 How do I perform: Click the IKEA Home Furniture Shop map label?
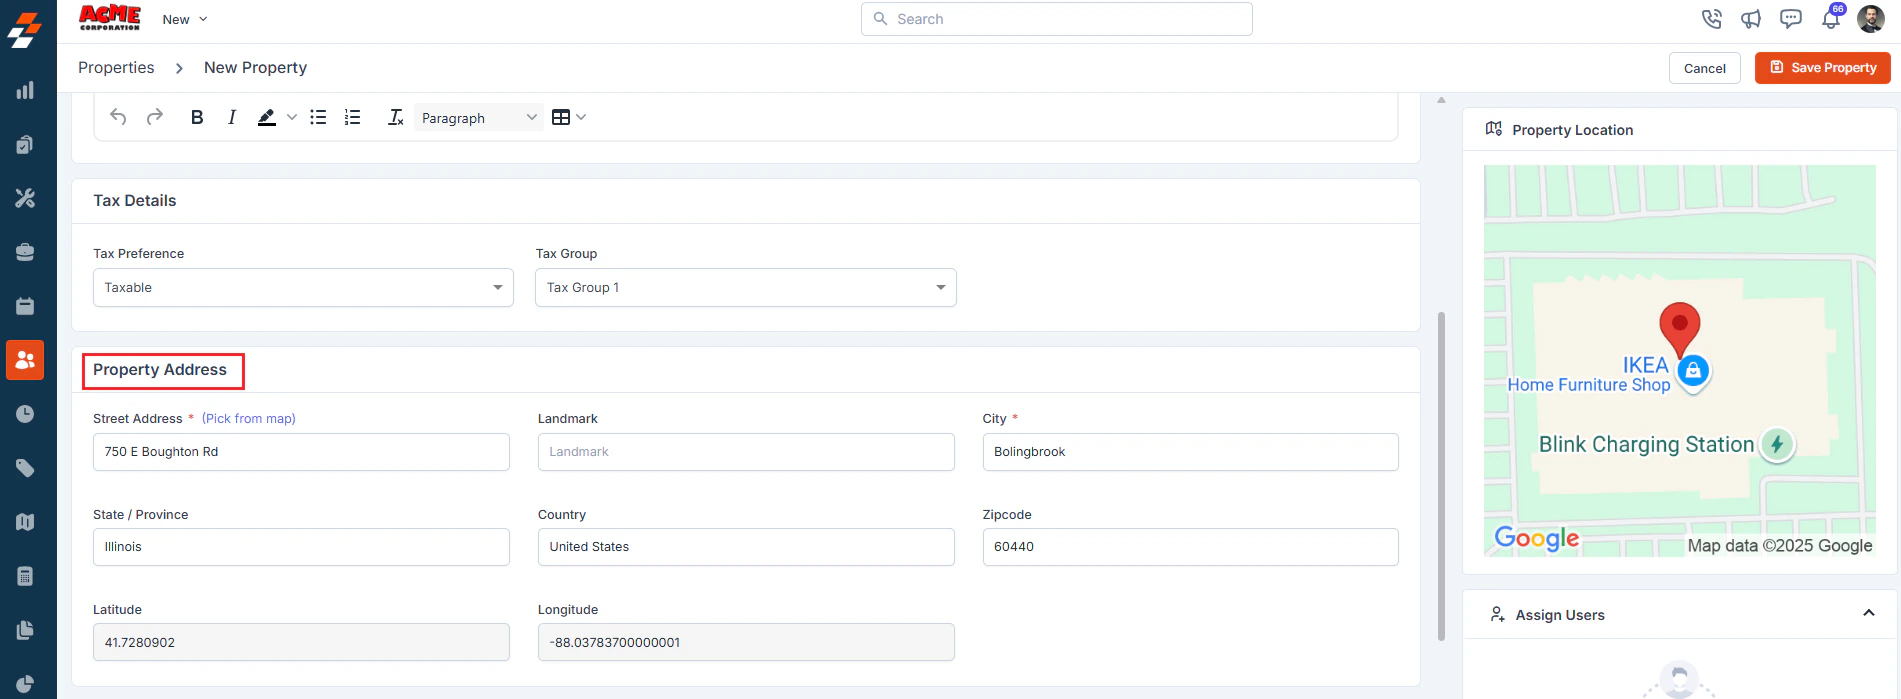(x=1589, y=375)
